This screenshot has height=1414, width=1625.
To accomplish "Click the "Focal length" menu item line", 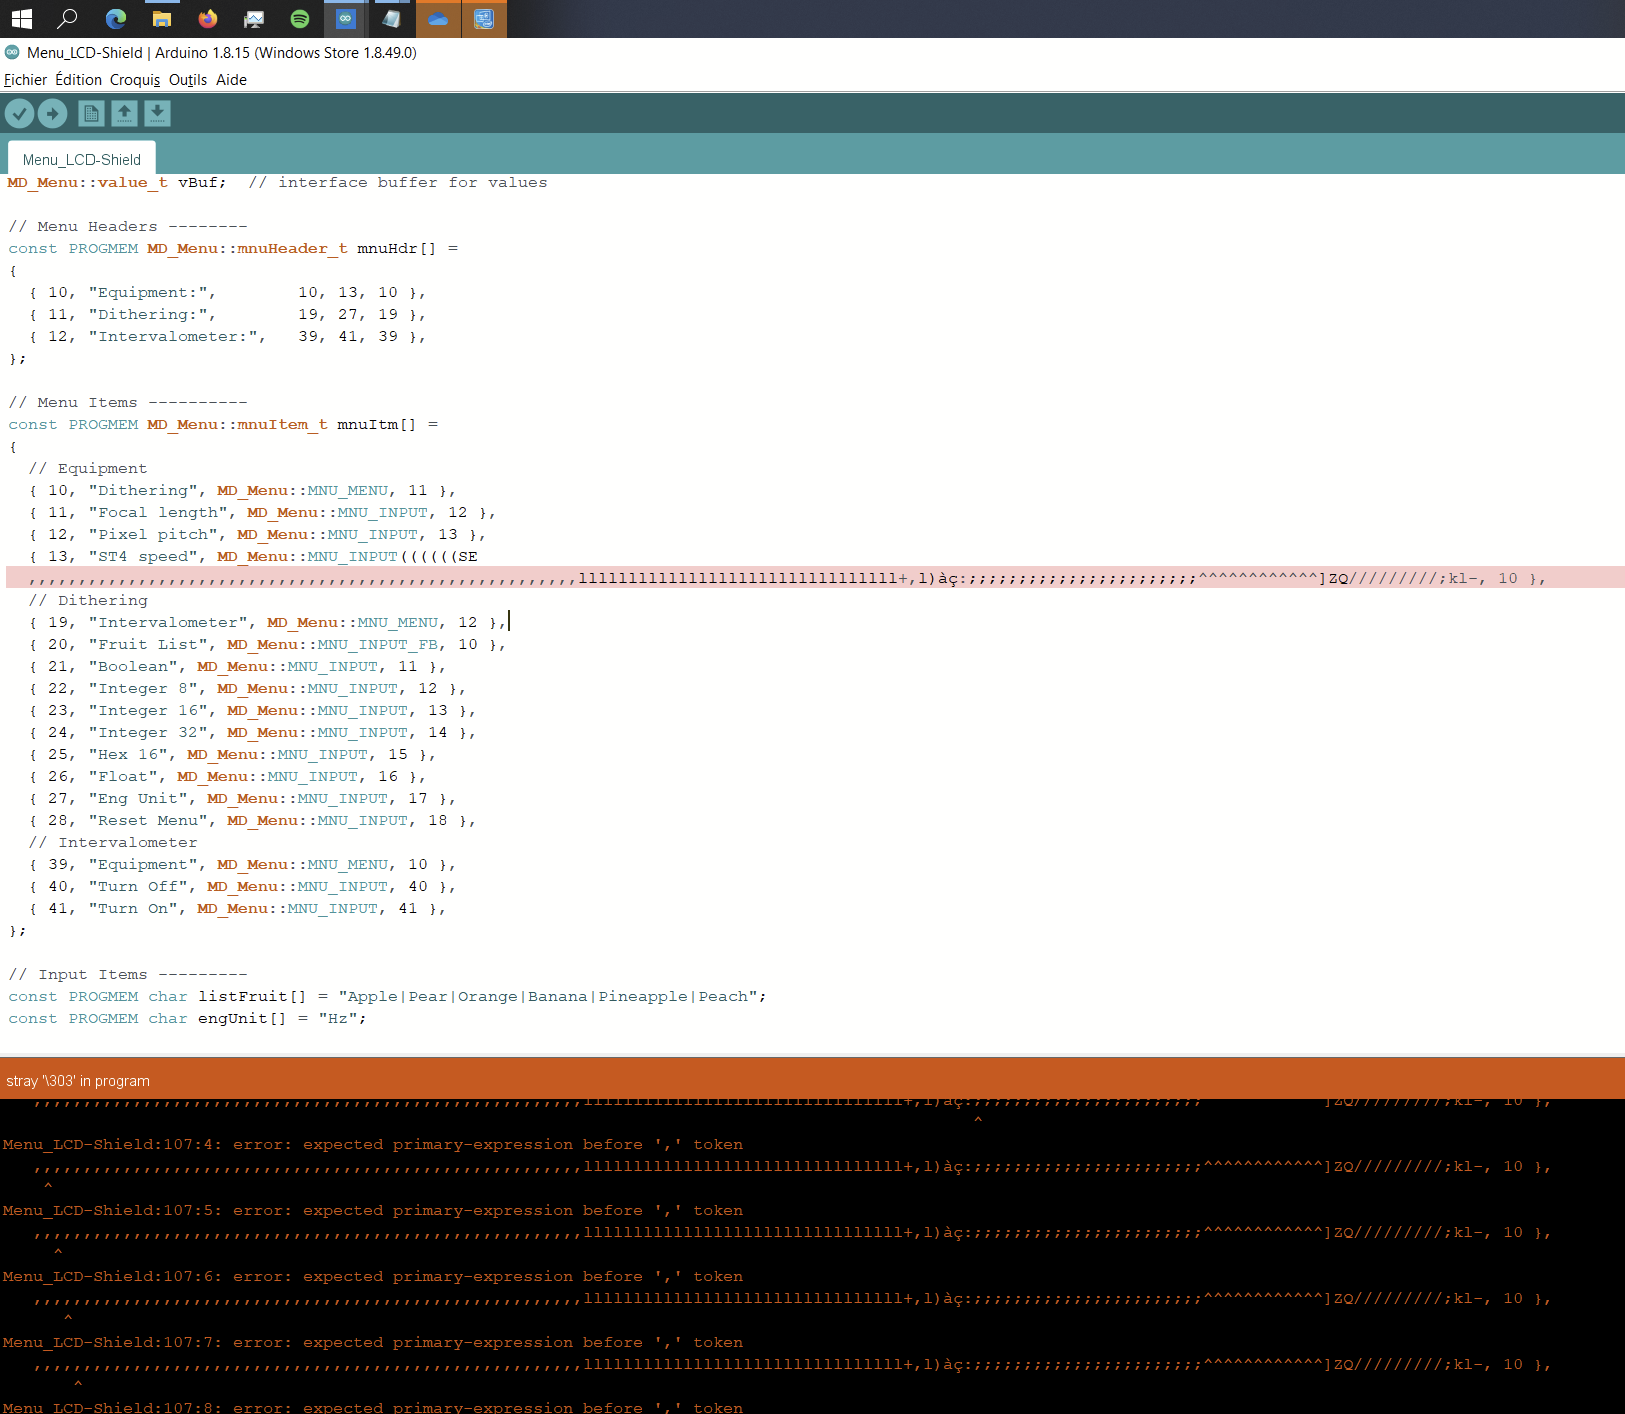I will coord(262,513).
